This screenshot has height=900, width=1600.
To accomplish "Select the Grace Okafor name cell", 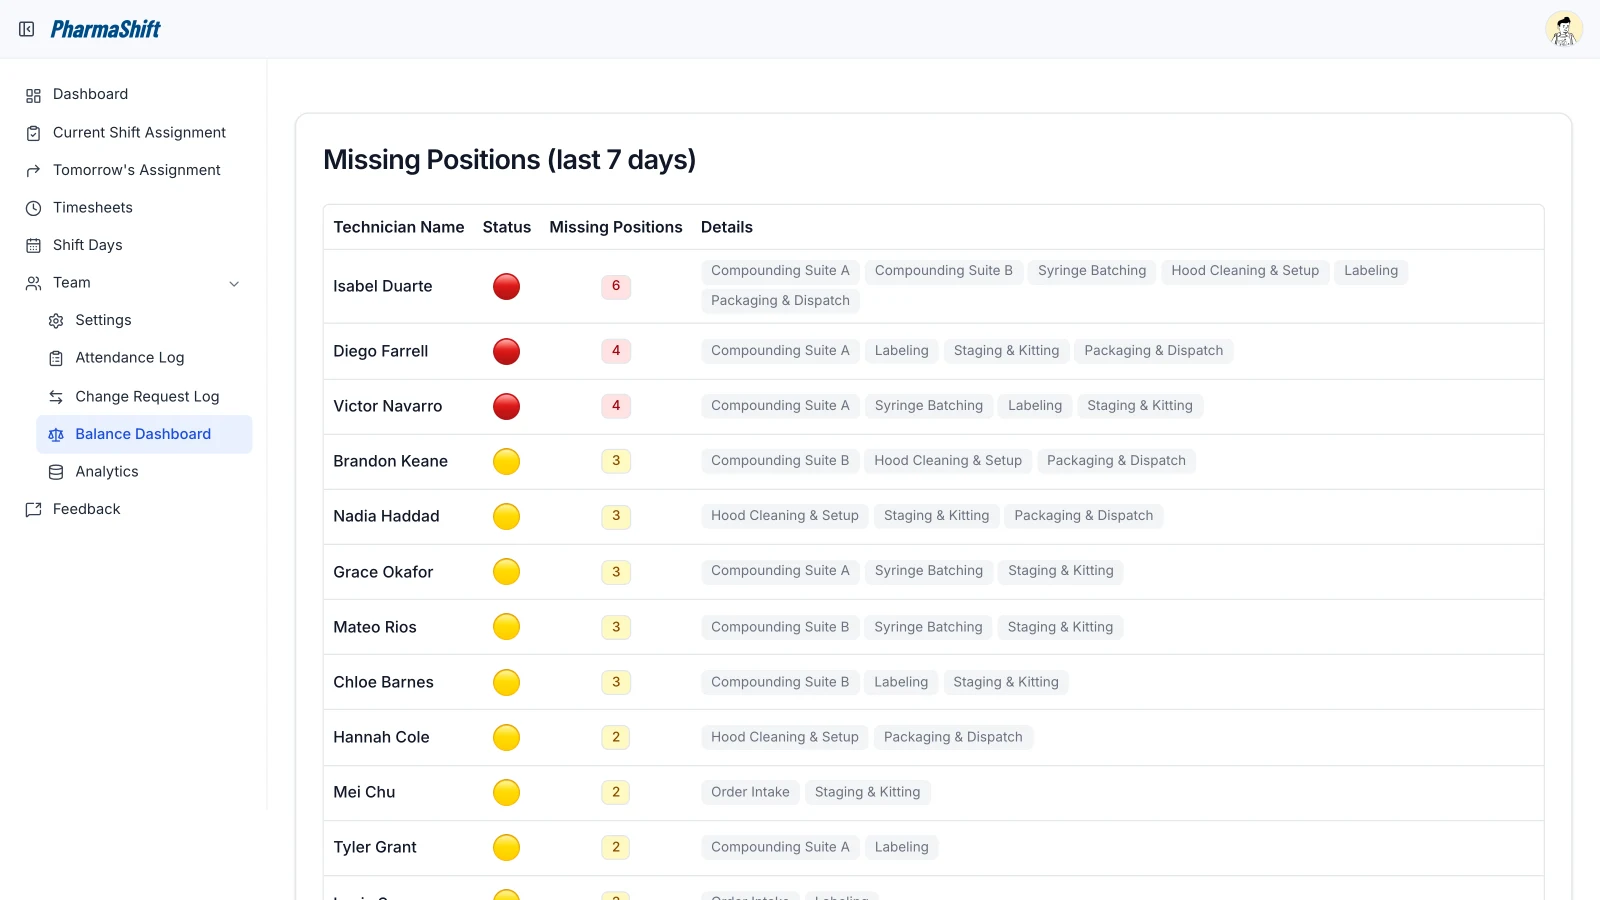I will pyautogui.click(x=384, y=572).
